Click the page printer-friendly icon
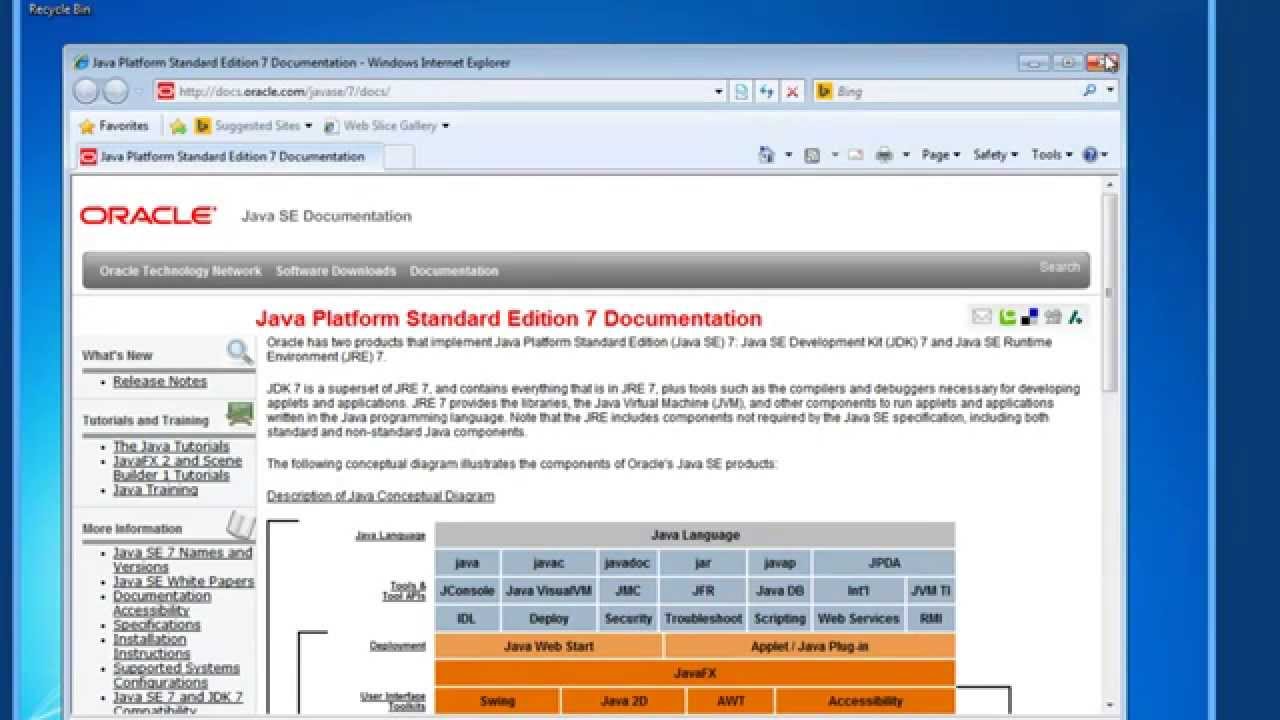The height and width of the screenshot is (720, 1280). 1053,317
